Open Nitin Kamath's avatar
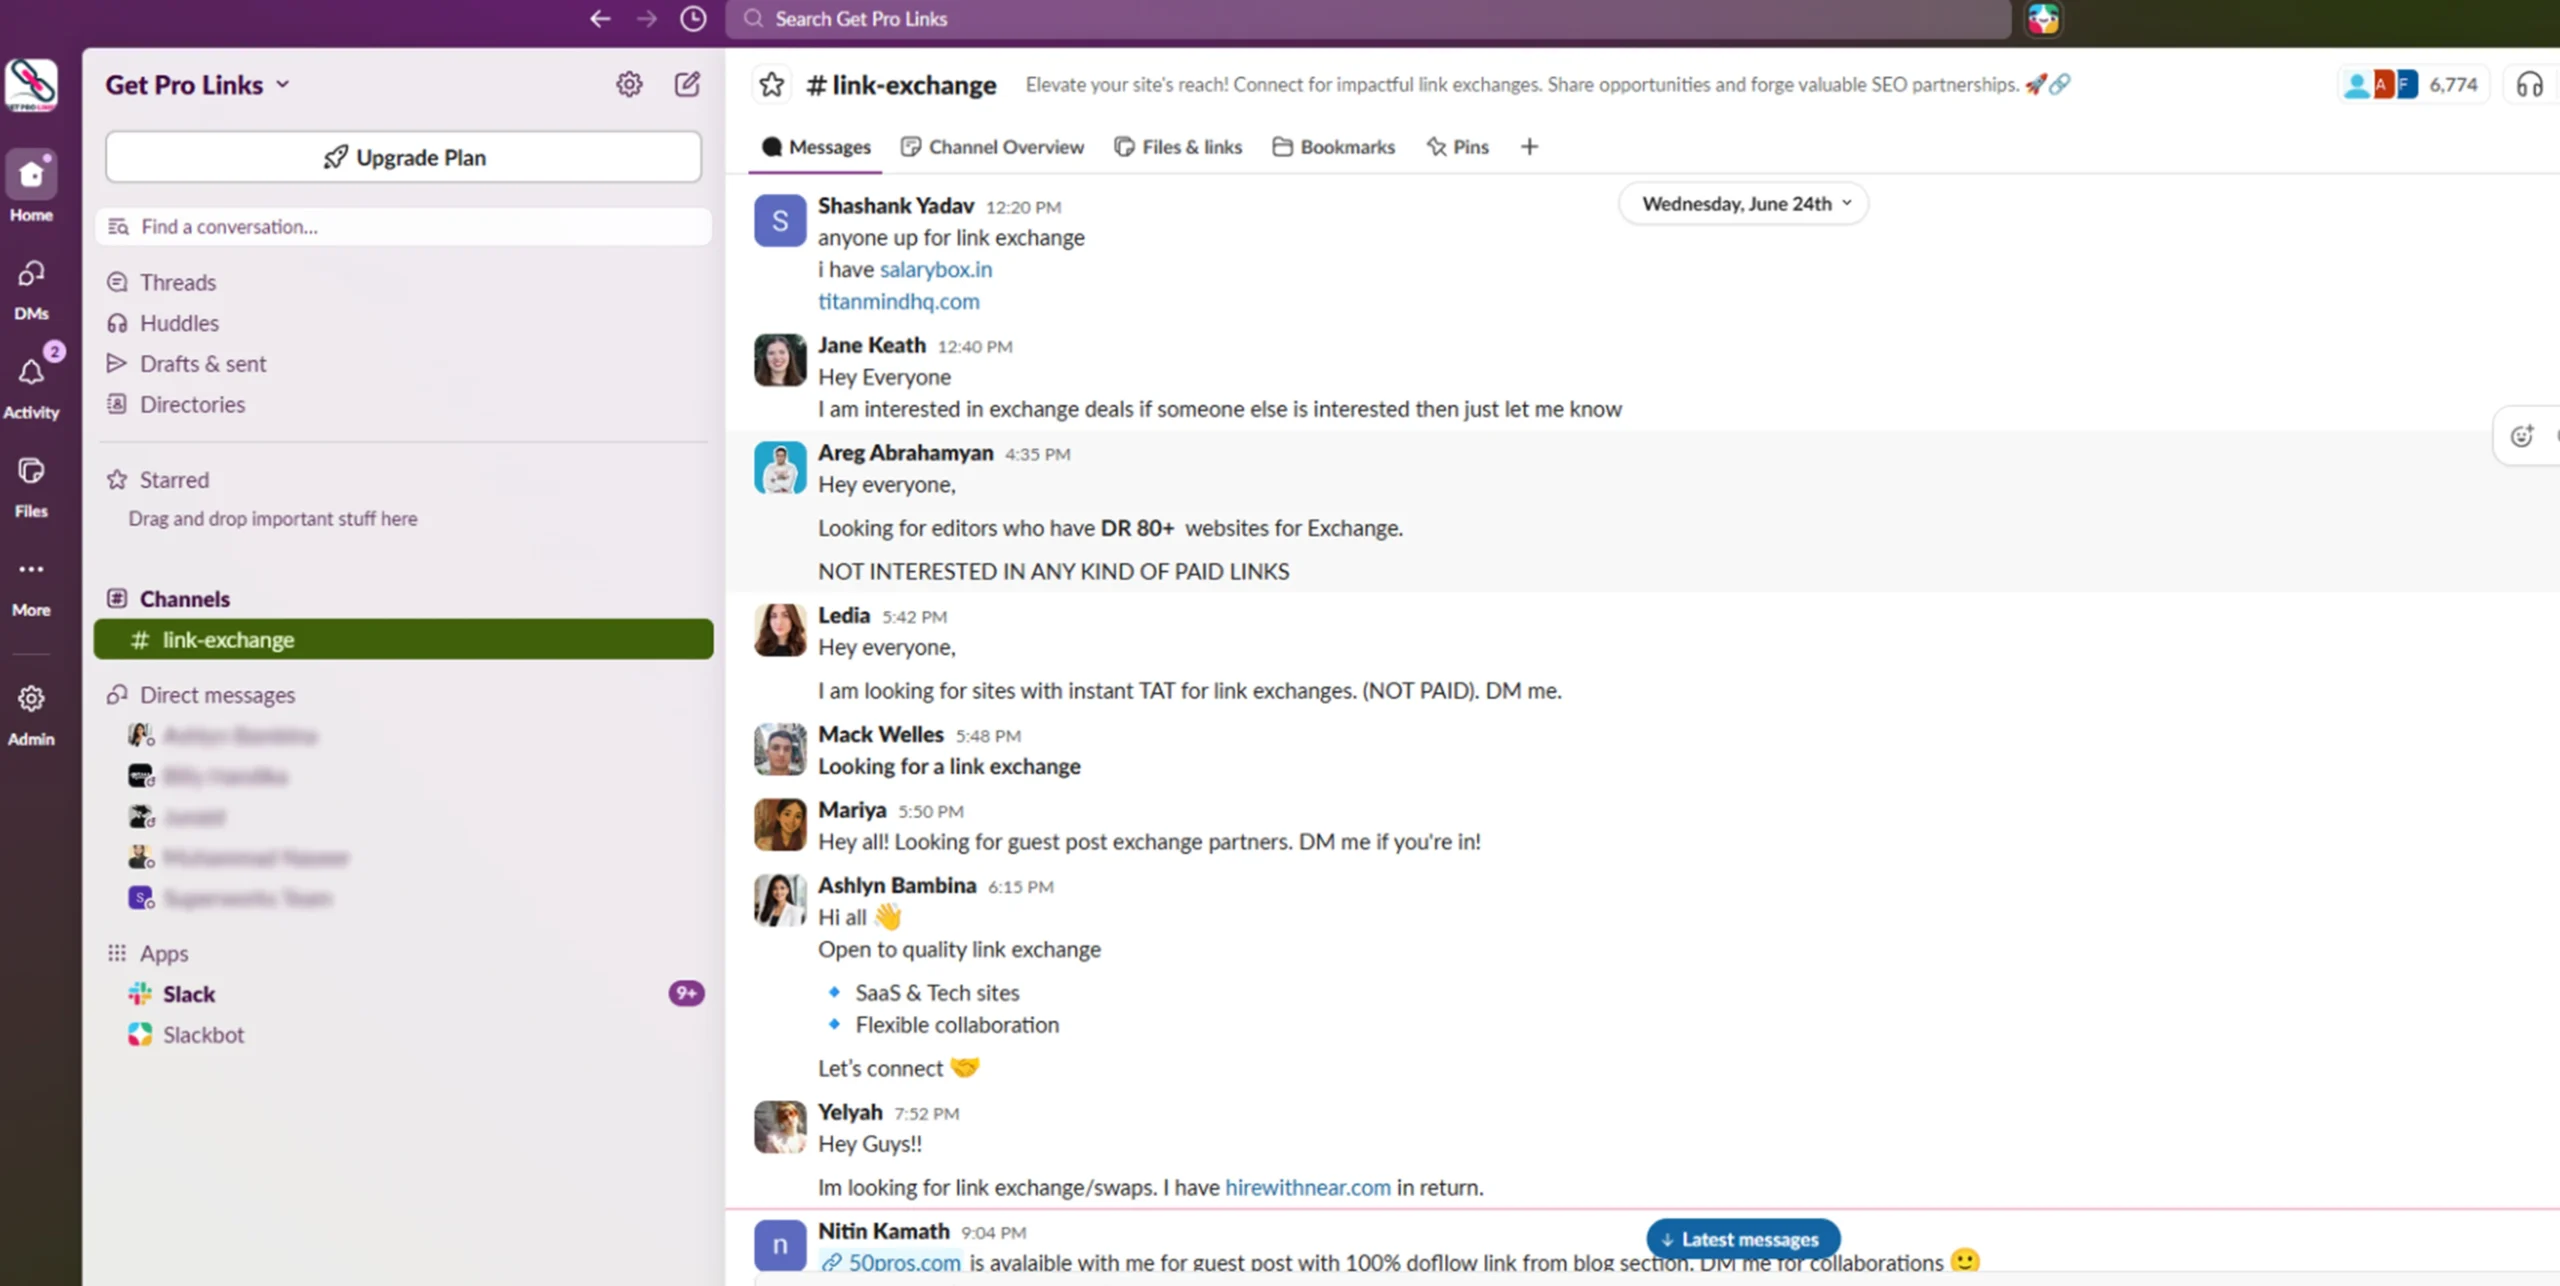This screenshot has width=2560, height=1286. (x=780, y=1246)
